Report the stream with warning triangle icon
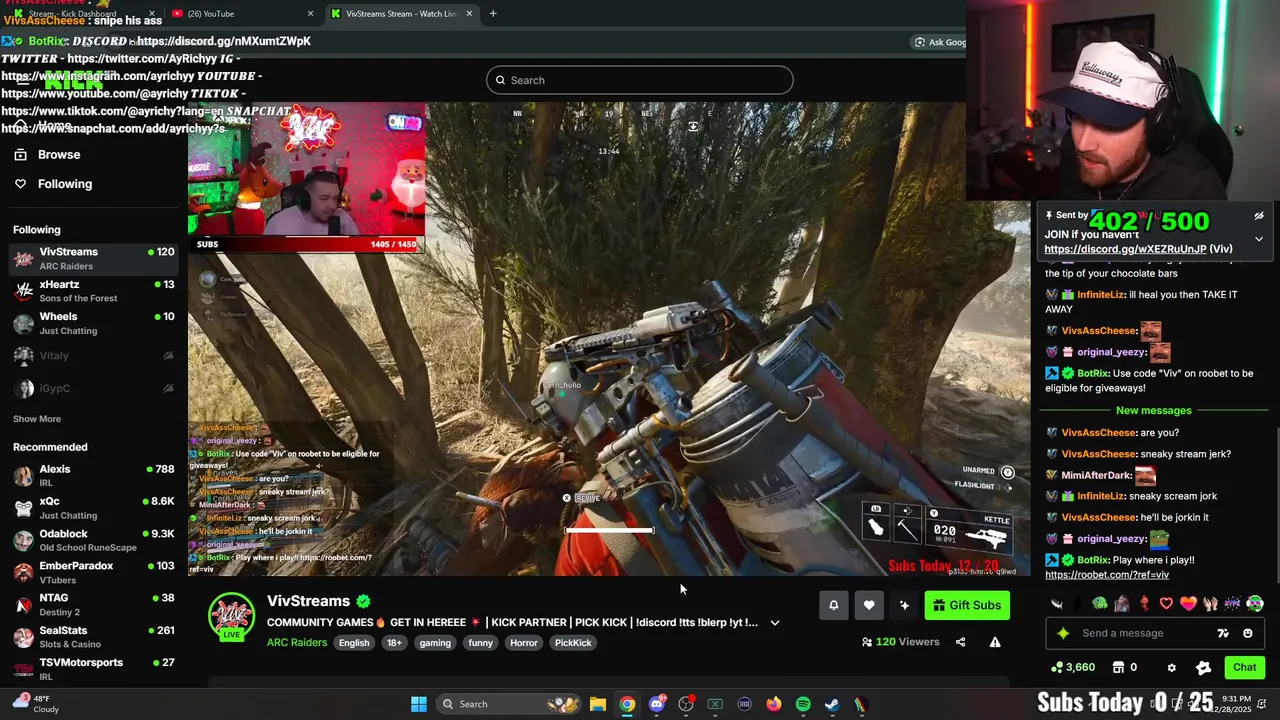1280x720 pixels. [x=995, y=642]
